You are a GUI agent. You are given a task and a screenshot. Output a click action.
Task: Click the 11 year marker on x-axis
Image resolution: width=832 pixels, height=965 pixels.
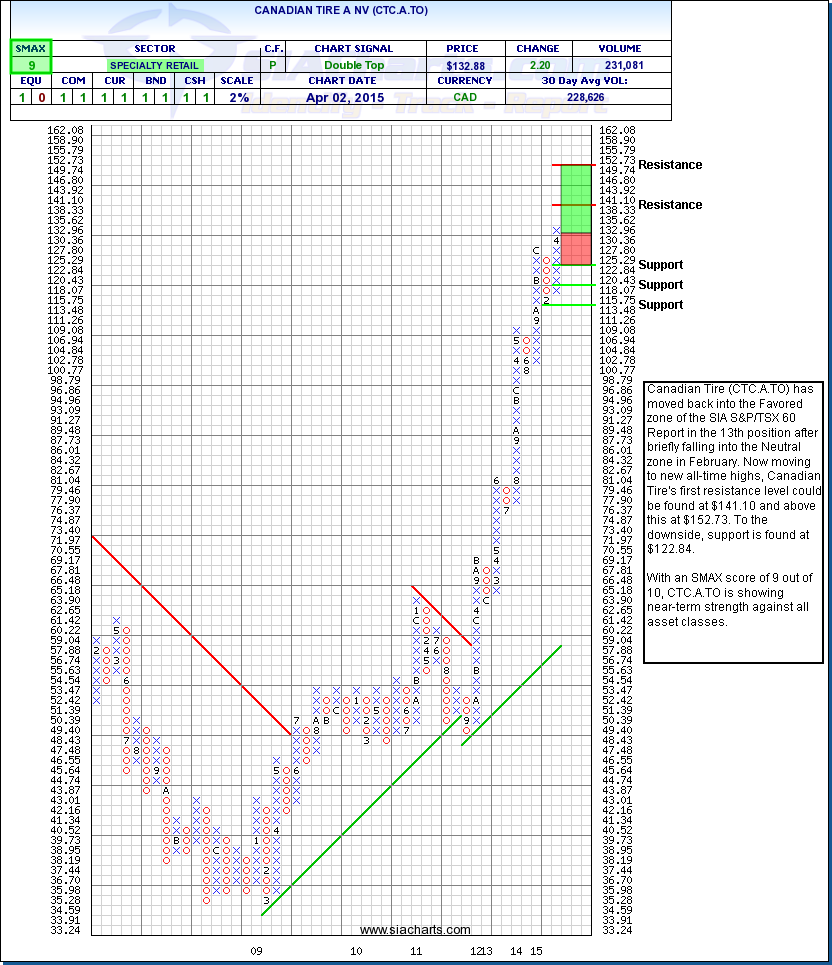coord(416,951)
